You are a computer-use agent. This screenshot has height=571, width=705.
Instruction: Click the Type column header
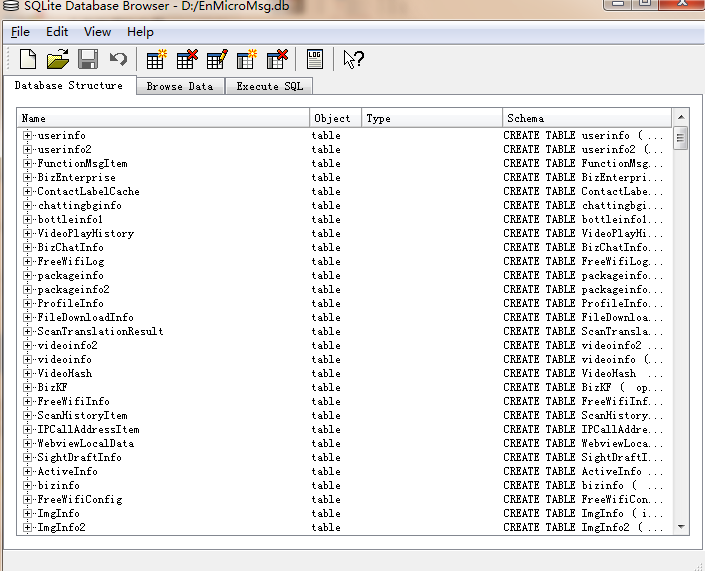tap(432, 118)
